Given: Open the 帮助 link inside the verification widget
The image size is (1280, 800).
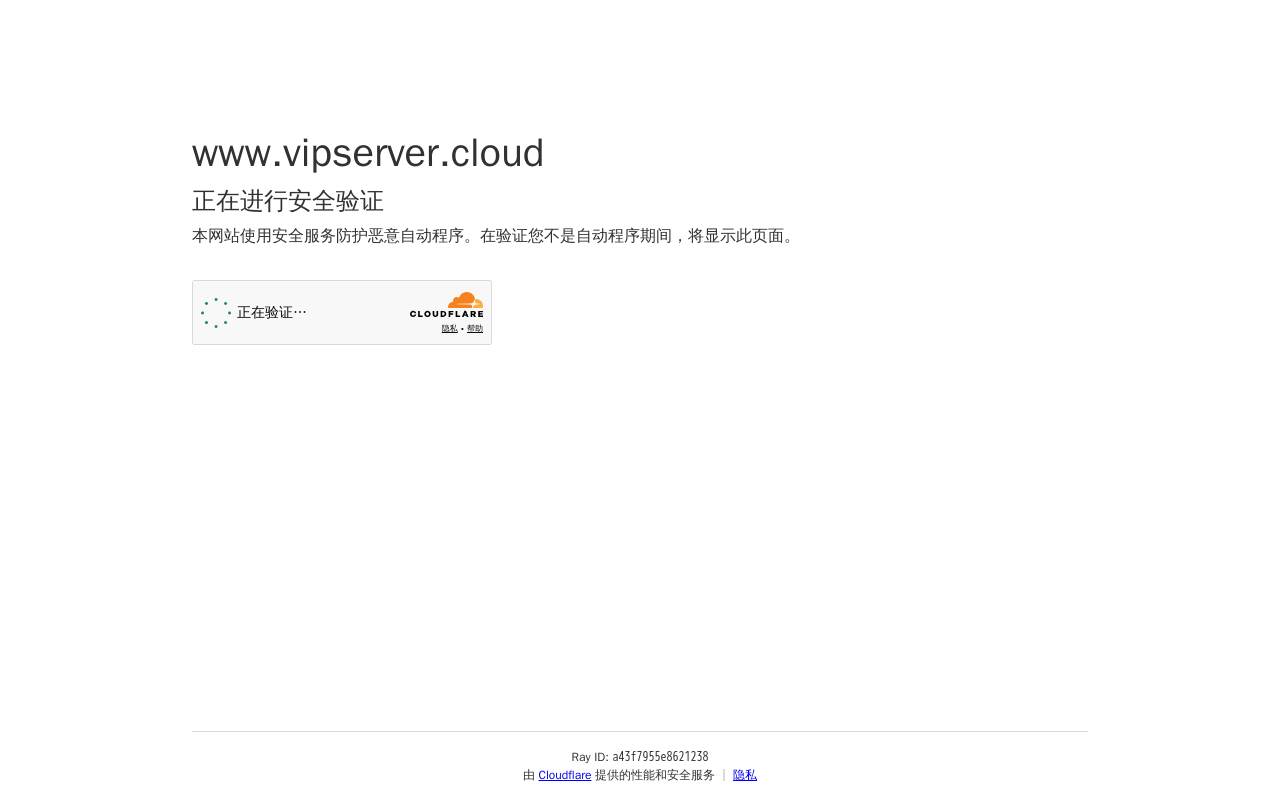Looking at the screenshot, I should click(x=475, y=329).
